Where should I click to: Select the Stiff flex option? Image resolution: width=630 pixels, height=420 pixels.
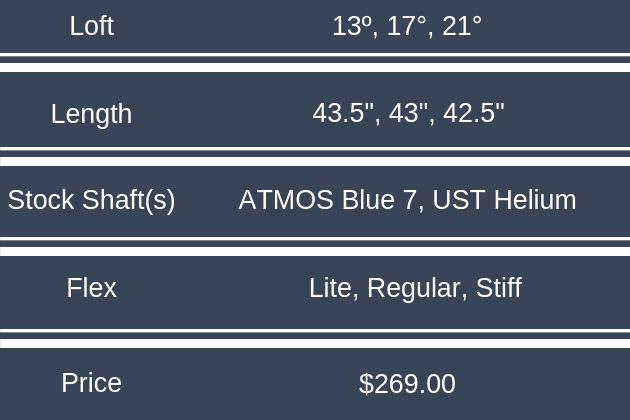[x=498, y=288]
